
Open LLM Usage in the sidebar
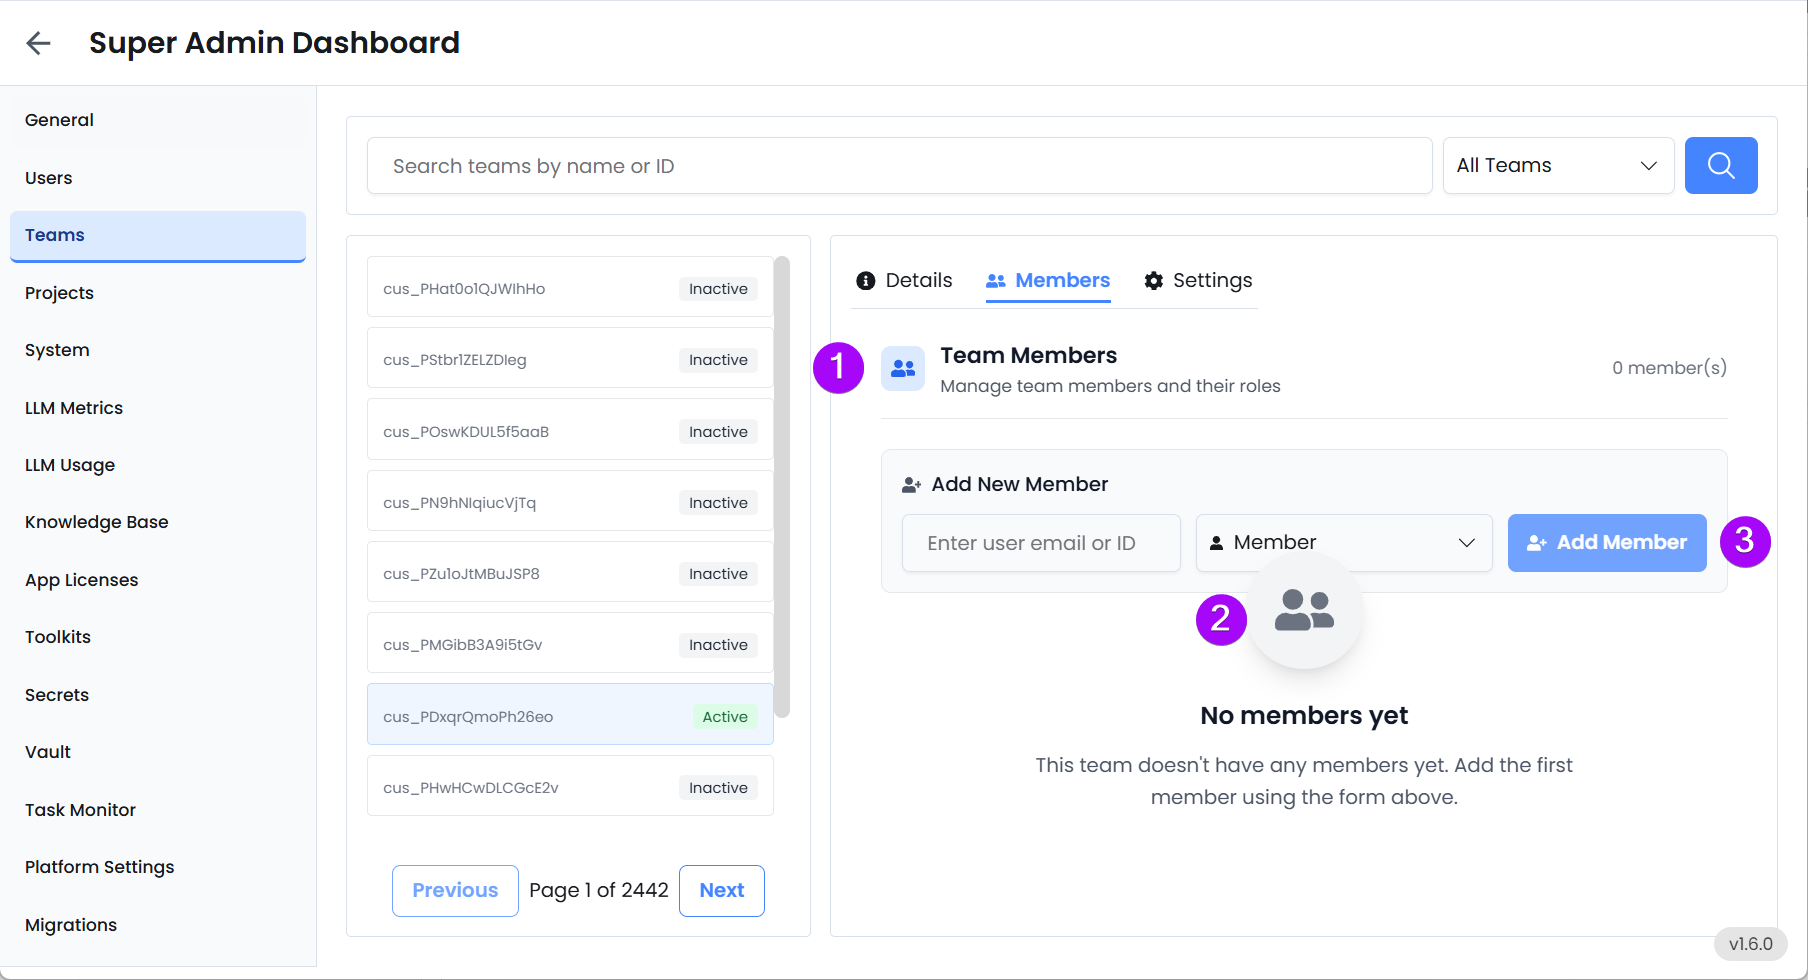(158, 465)
